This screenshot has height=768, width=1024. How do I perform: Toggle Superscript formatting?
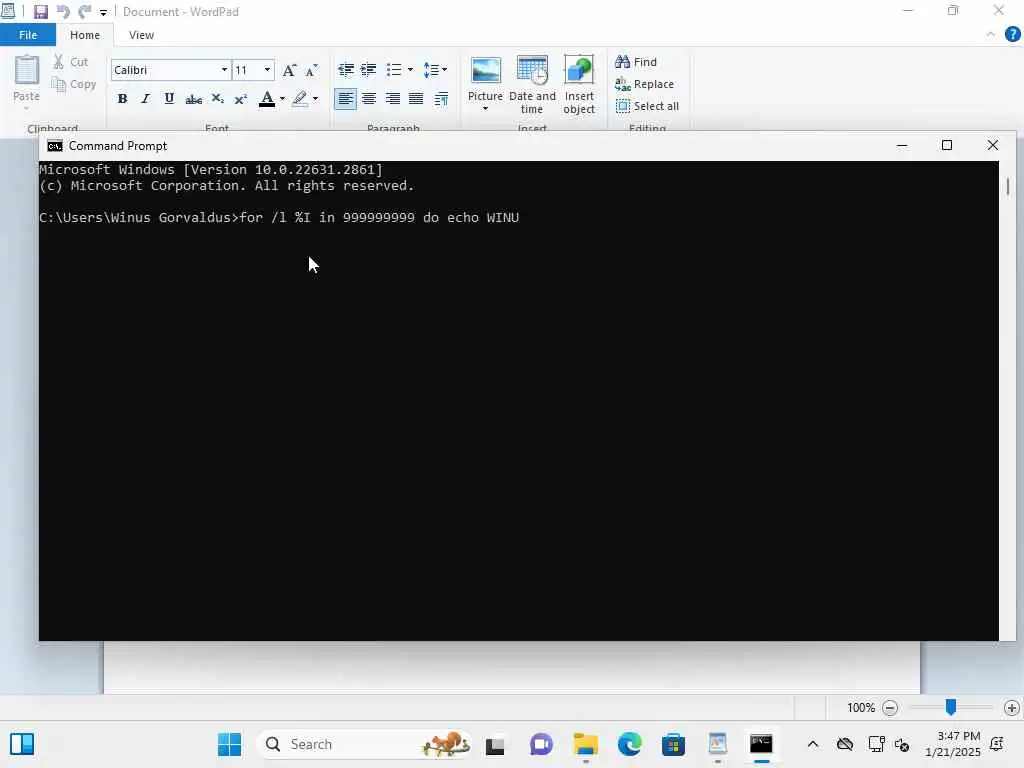240,99
